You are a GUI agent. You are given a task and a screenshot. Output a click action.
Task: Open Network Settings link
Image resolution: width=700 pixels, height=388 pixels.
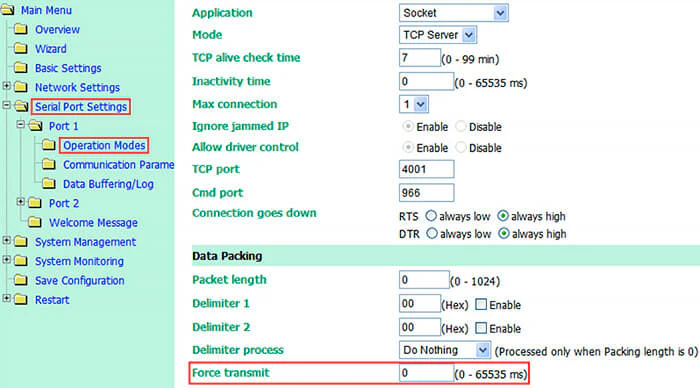77,88
